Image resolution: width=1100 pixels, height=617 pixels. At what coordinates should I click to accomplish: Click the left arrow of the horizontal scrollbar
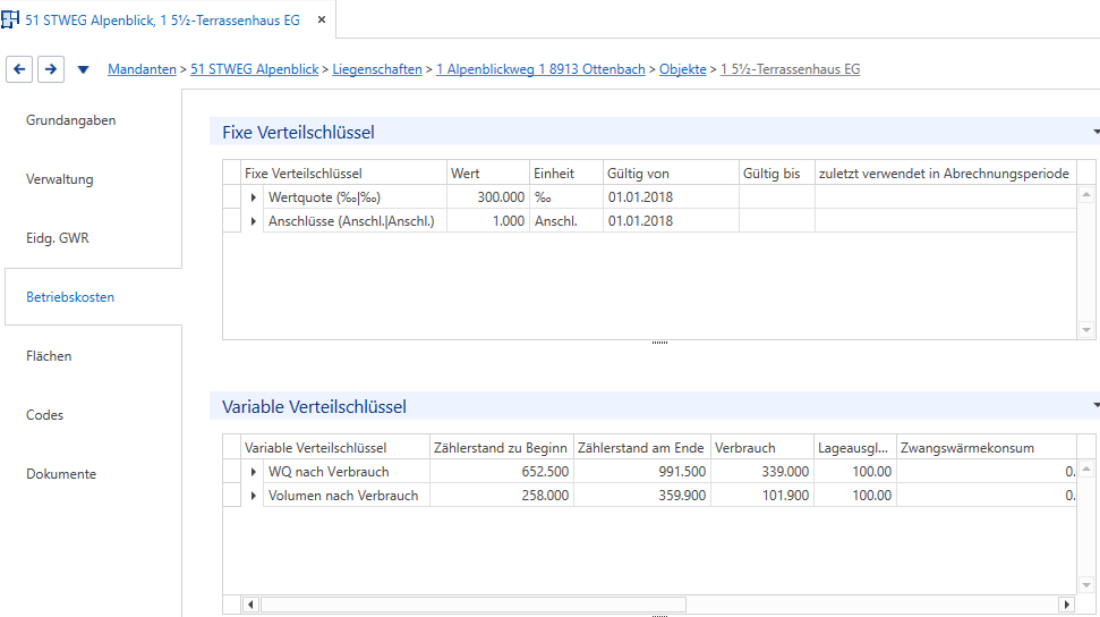click(250, 604)
